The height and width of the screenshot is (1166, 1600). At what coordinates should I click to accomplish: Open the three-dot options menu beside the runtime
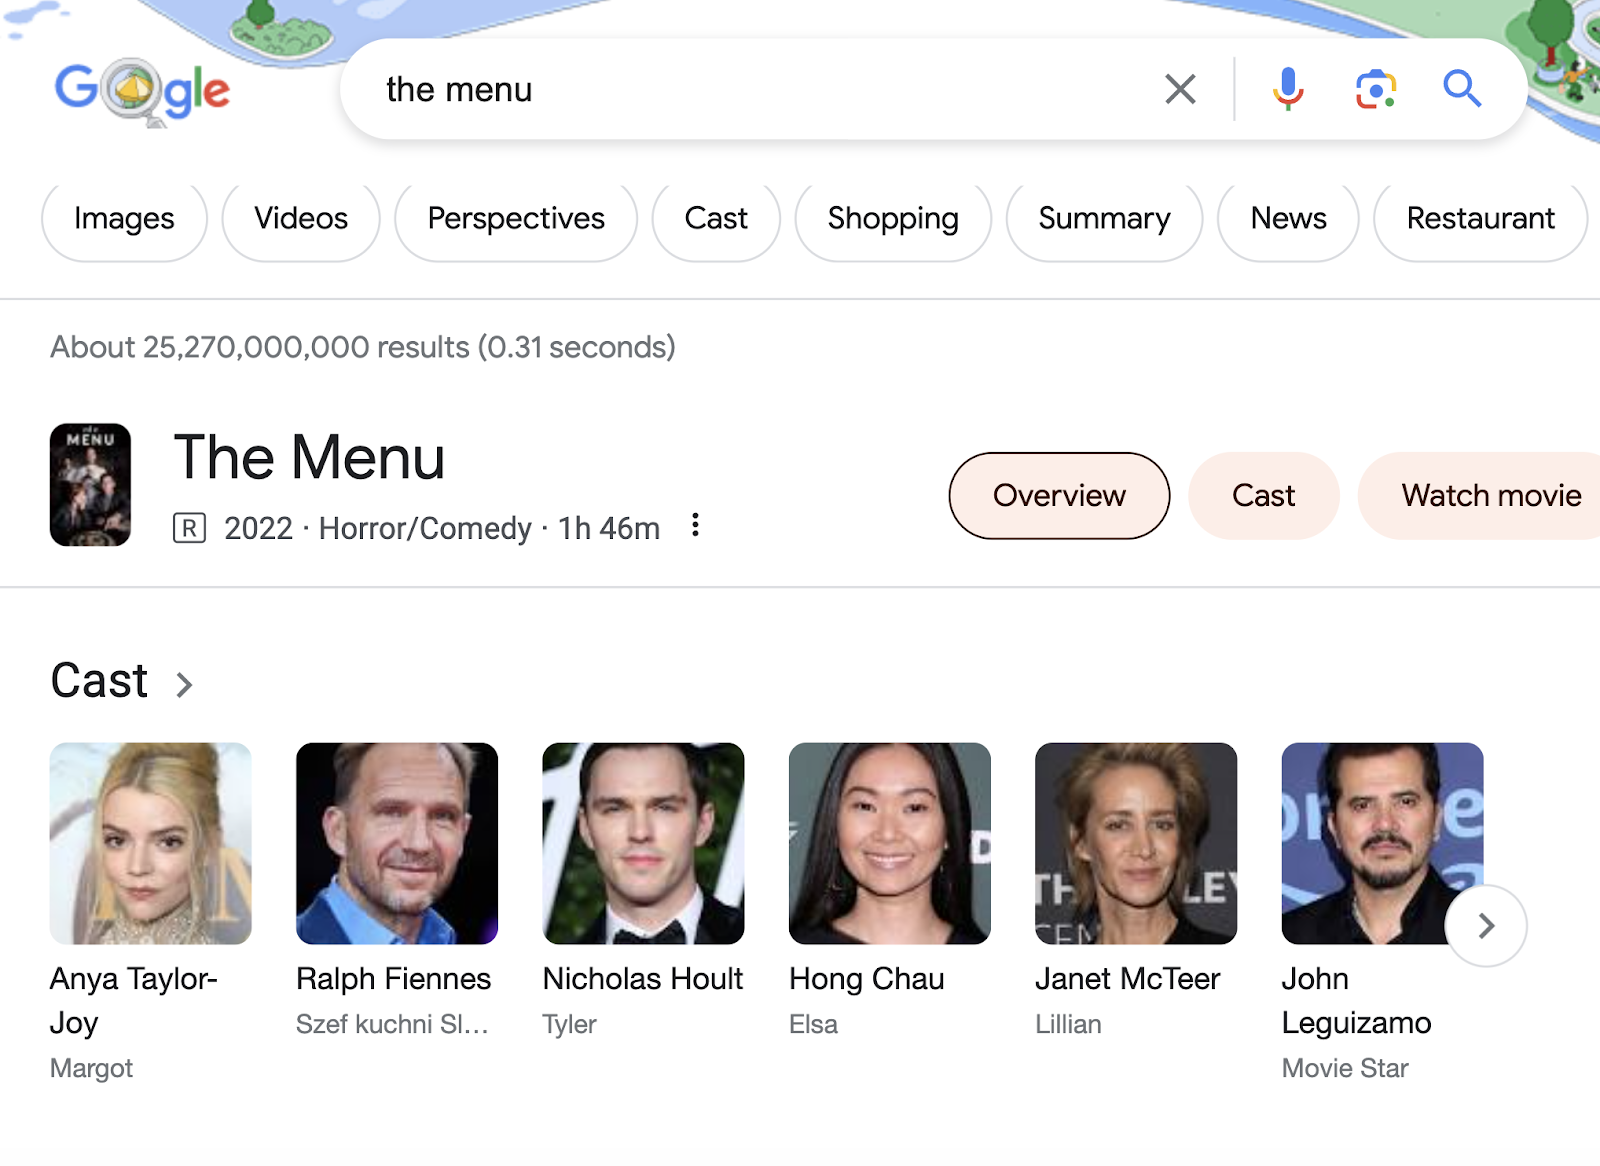694,526
